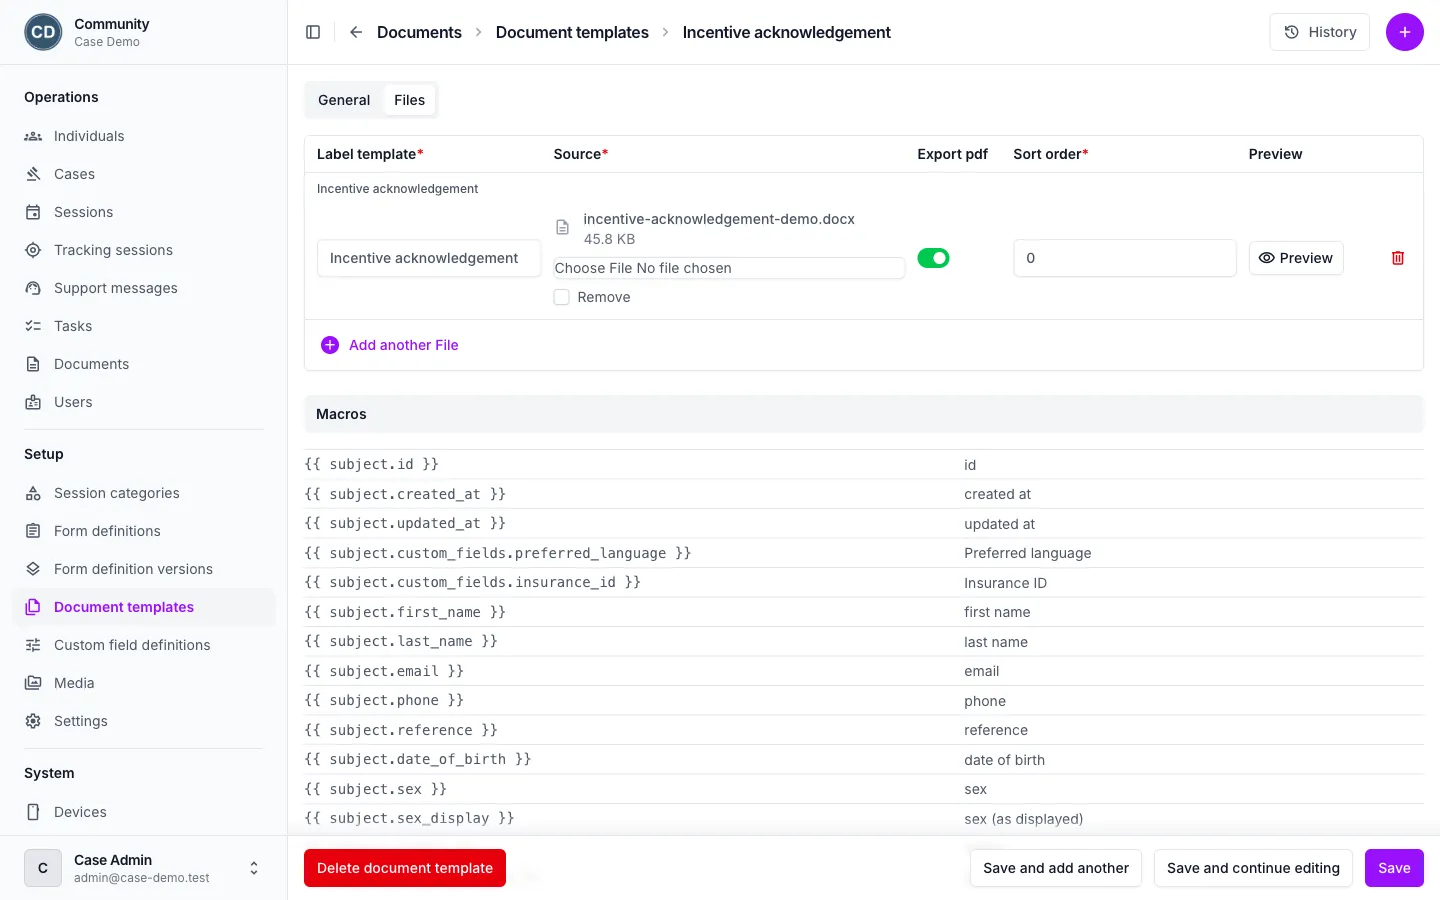The image size is (1440, 900).
Task: Open Document templates breadcrumb link
Action: (572, 32)
